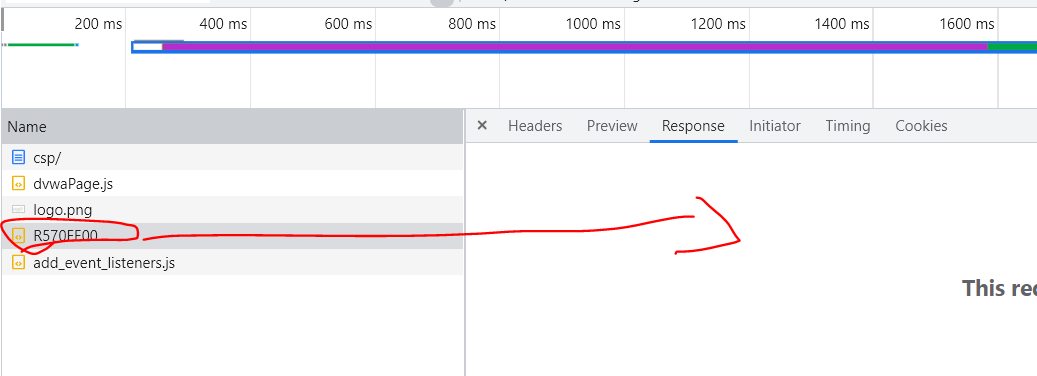Click the document icon next to csp/

(x=19, y=158)
